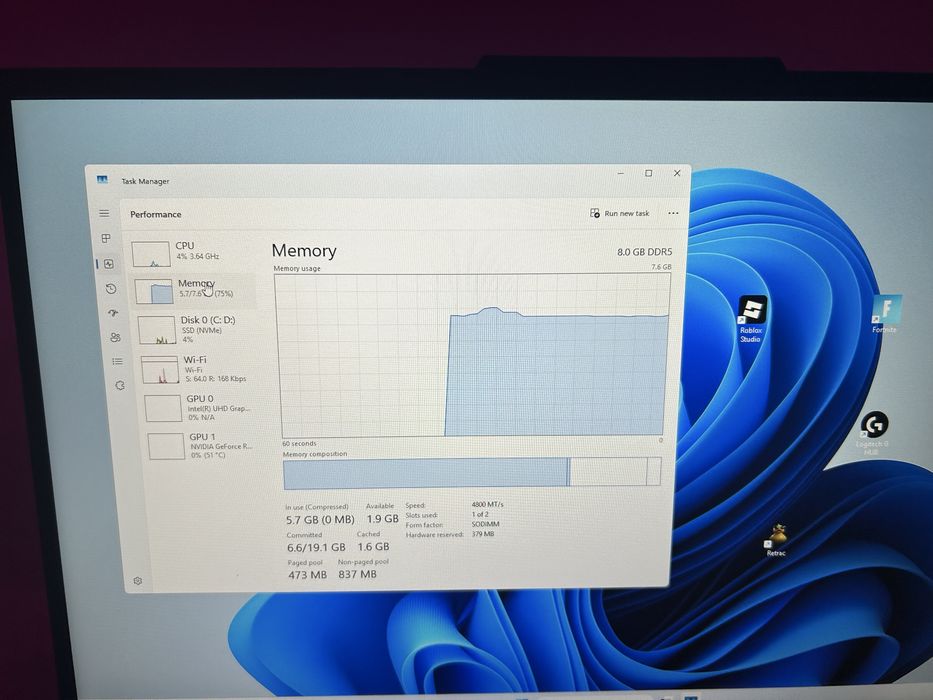Click the Wi-Fi mini throughput graph thumbnail

[160, 370]
